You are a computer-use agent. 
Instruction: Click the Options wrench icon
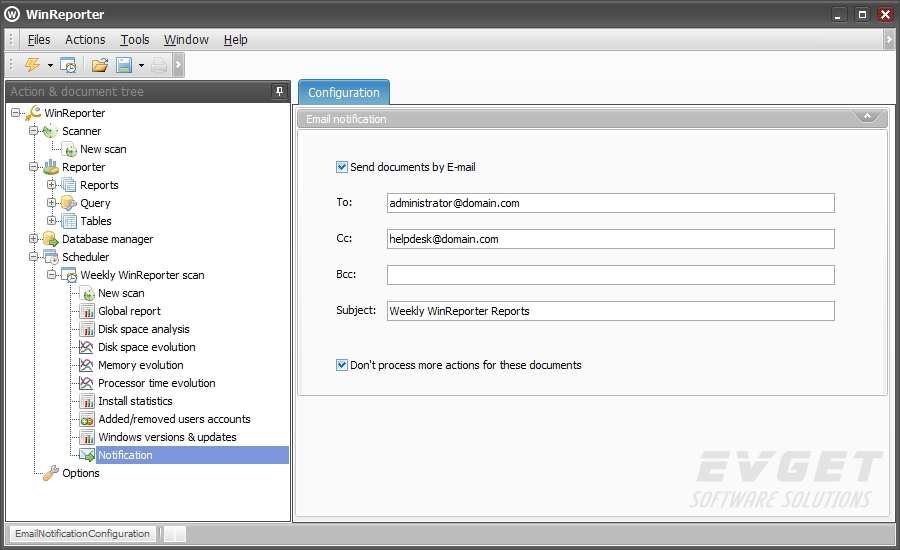point(51,473)
